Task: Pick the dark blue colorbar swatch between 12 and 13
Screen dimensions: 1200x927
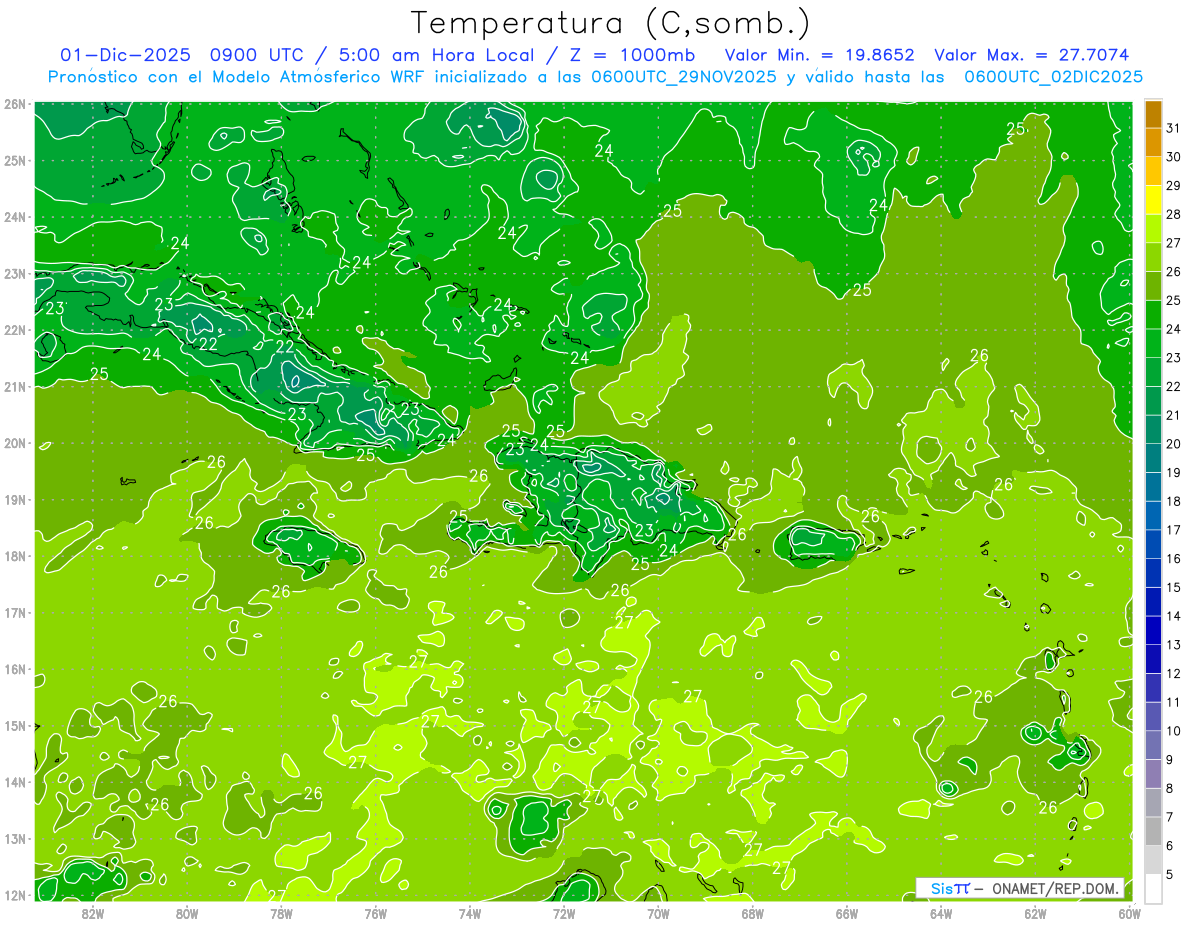Action: 1153,659
